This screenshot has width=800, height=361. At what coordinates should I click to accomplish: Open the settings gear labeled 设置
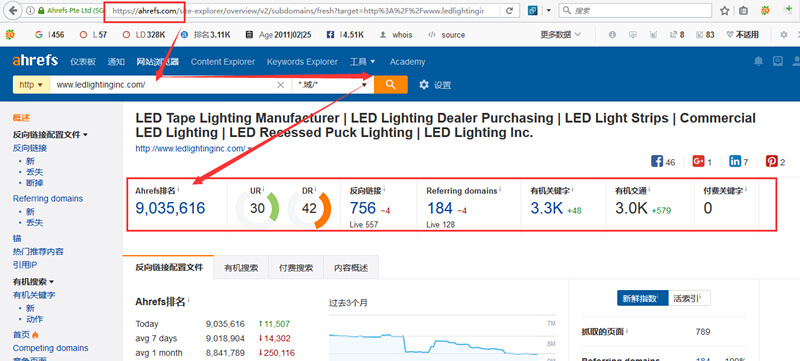tap(435, 85)
